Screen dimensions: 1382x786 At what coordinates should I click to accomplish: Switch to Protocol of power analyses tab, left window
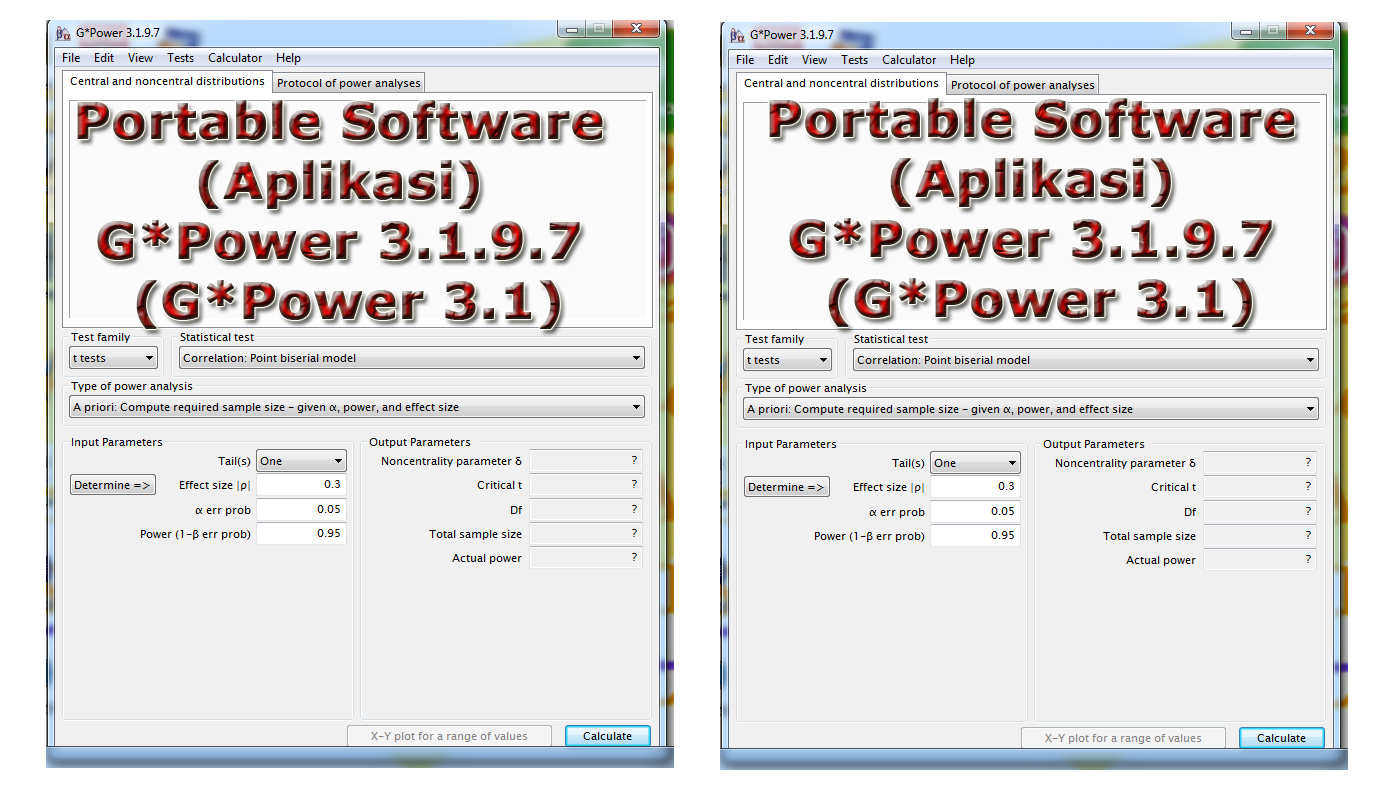tap(349, 83)
